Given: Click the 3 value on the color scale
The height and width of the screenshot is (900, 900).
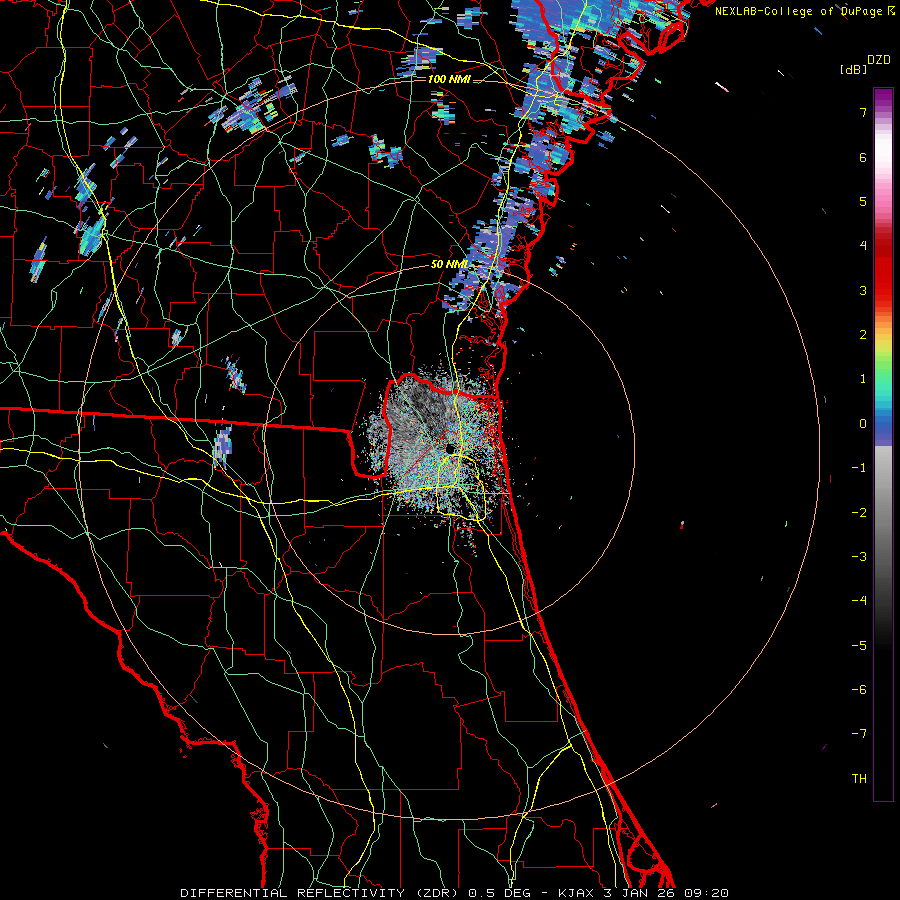Looking at the screenshot, I should click(x=863, y=290).
